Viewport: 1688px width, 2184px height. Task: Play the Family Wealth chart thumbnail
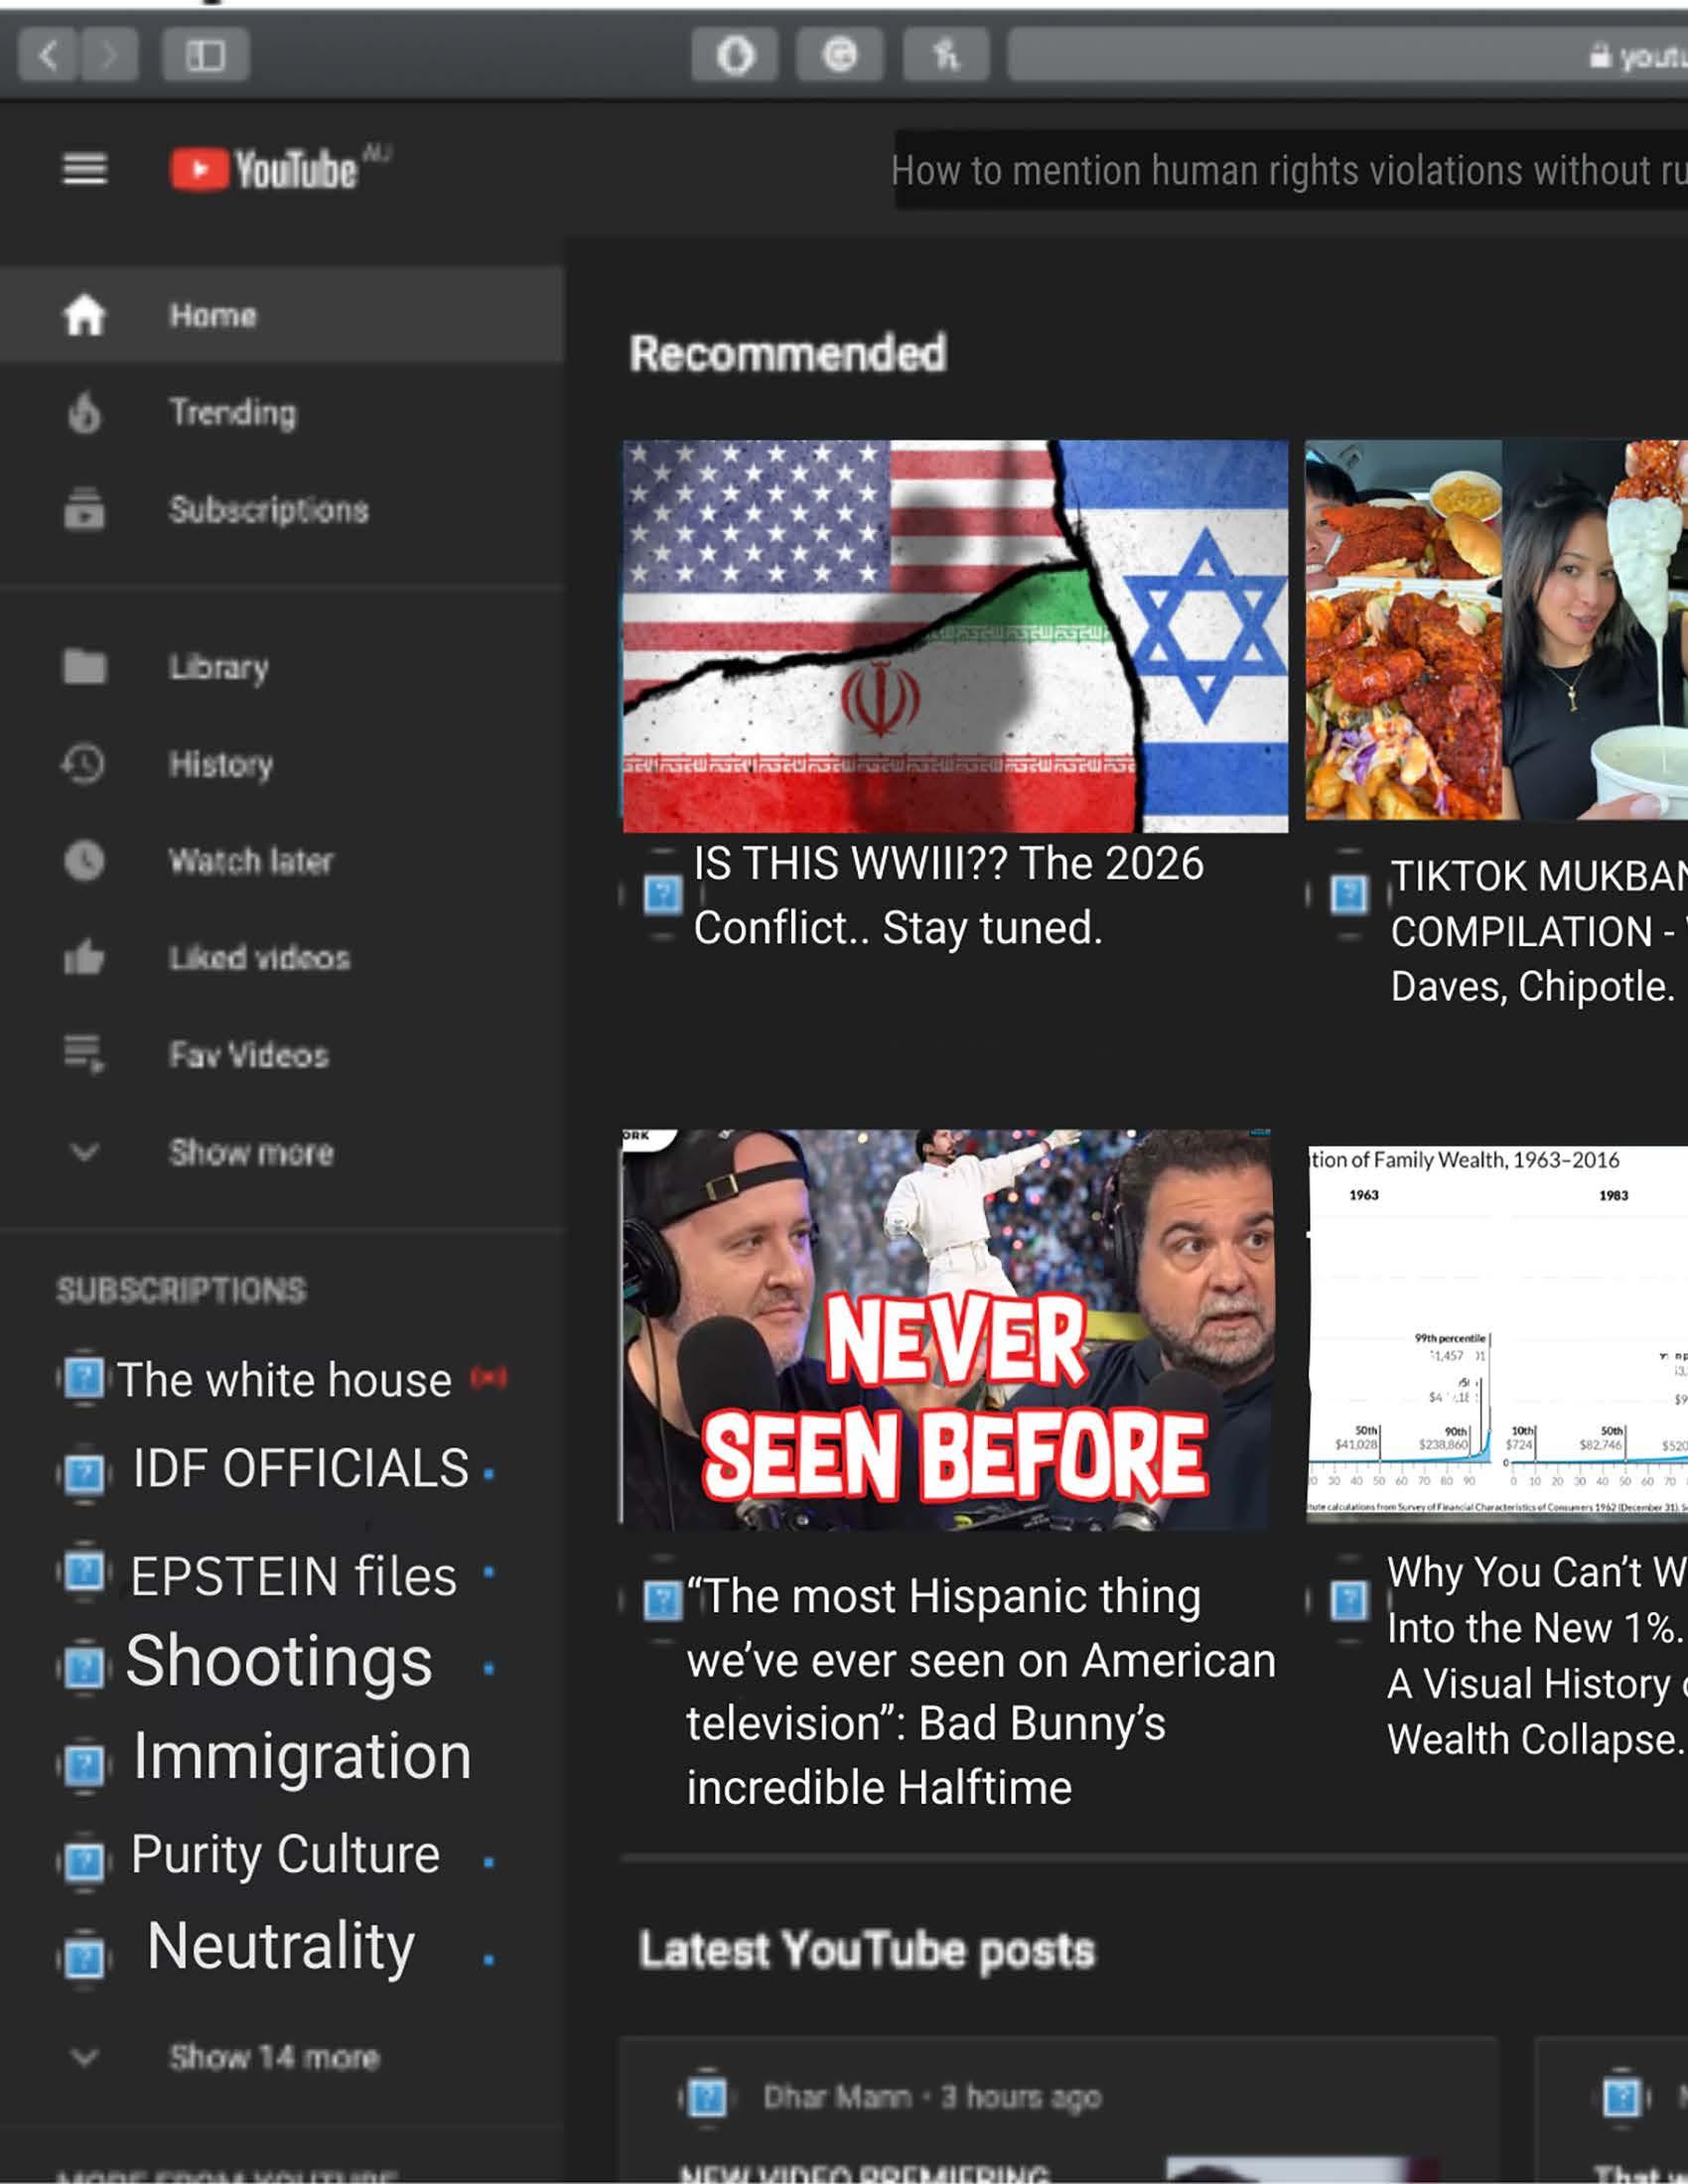pos(1497,1334)
